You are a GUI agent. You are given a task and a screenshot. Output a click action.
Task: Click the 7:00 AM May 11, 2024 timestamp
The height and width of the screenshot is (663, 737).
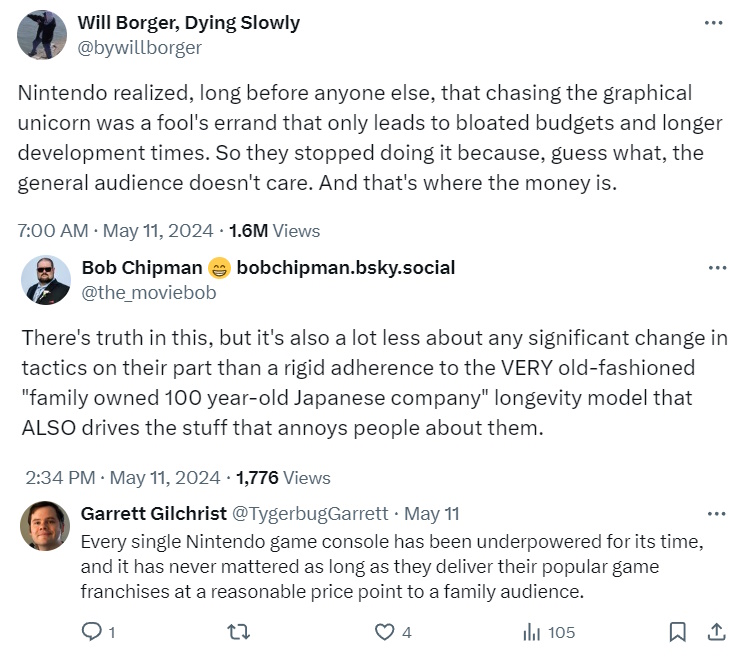(x=115, y=231)
